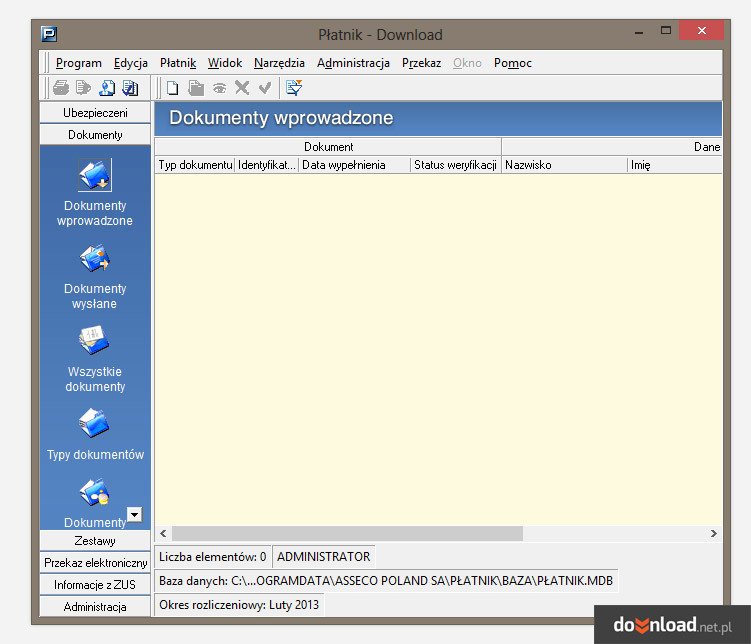Click the print toolbar icon
Image resolution: width=751 pixels, height=644 pixels.
click(x=61, y=88)
